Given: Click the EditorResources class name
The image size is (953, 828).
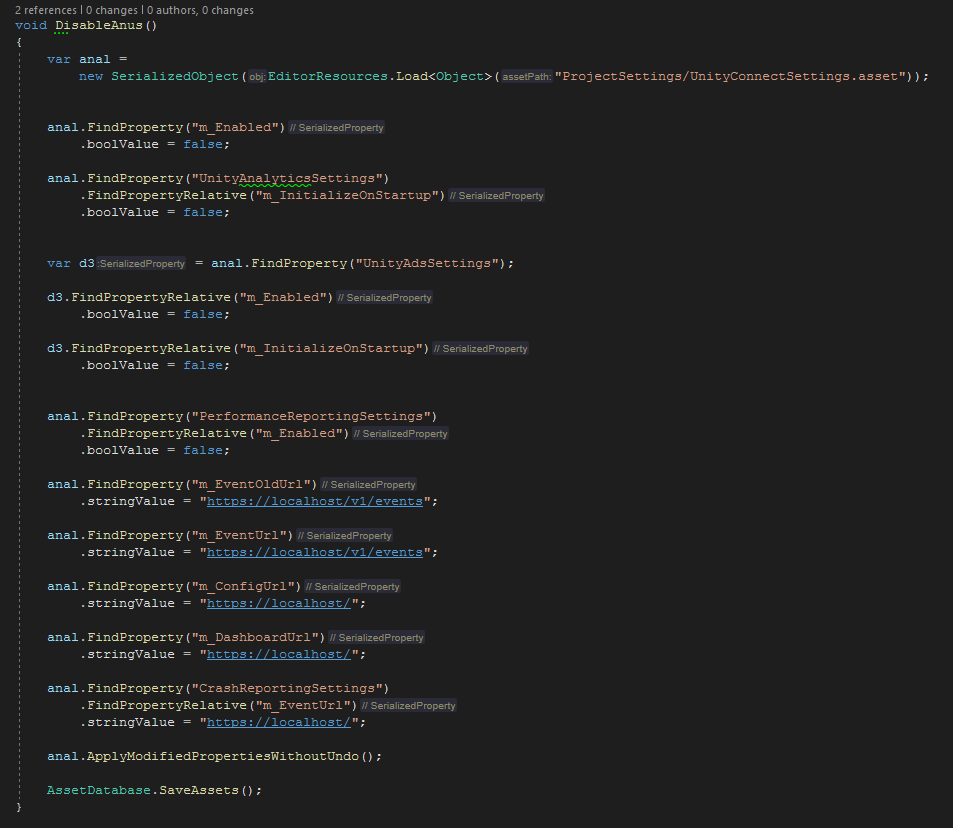Looking at the screenshot, I should (328, 77).
